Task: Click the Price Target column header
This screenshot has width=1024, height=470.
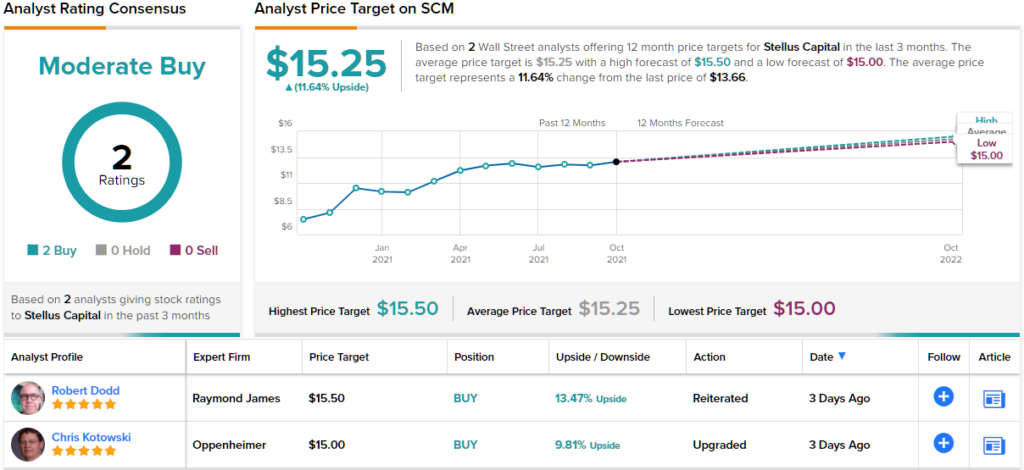Action: 340,357
